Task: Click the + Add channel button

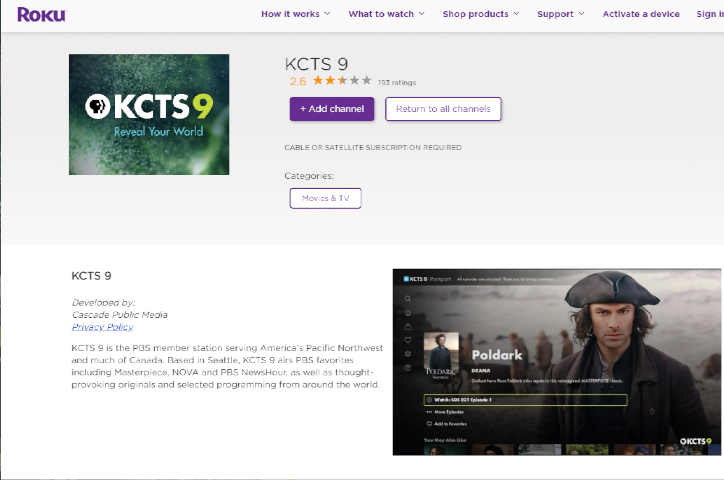Action: coord(332,109)
